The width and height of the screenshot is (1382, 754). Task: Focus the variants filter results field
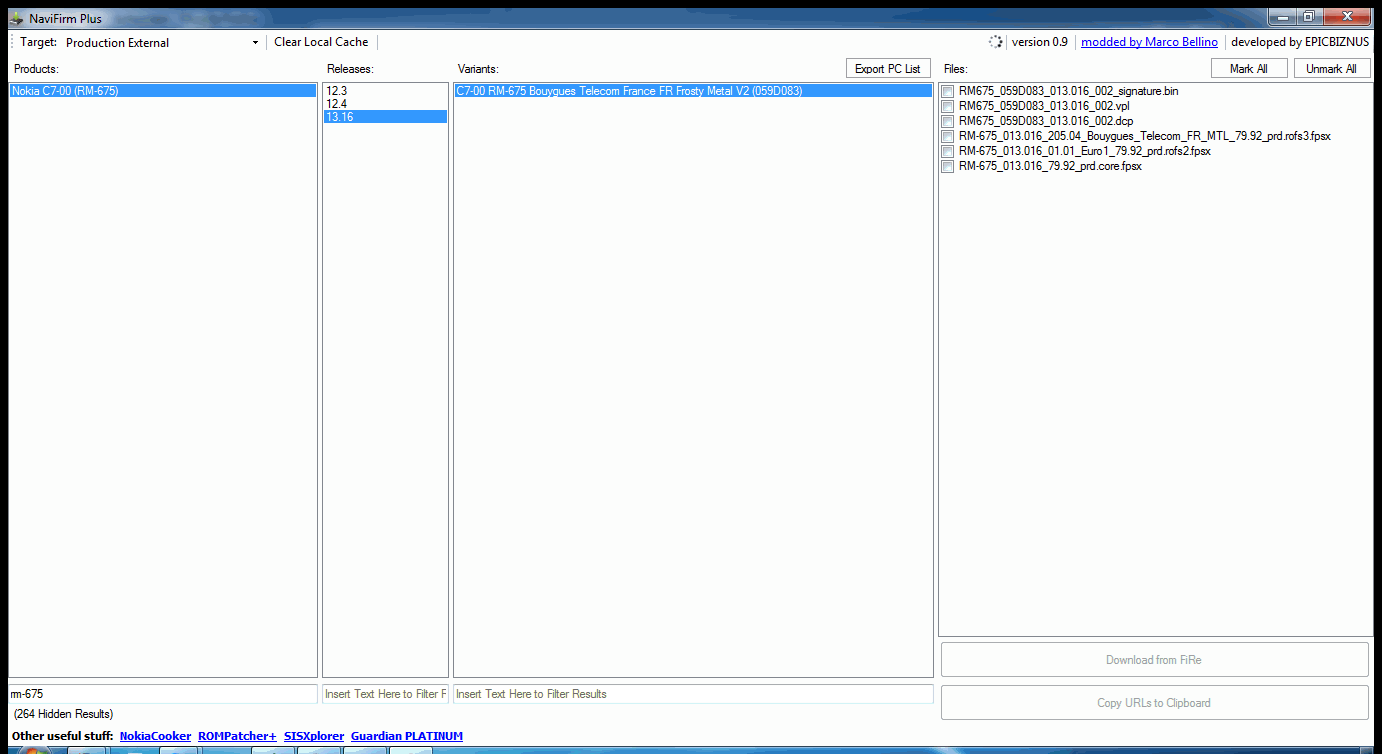(x=693, y=694)
